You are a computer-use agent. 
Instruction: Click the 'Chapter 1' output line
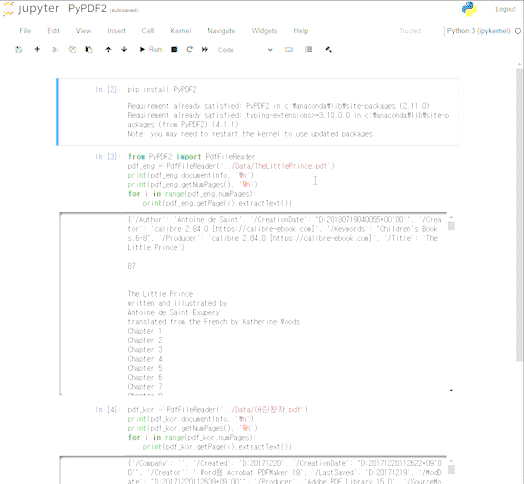point(145,331)
